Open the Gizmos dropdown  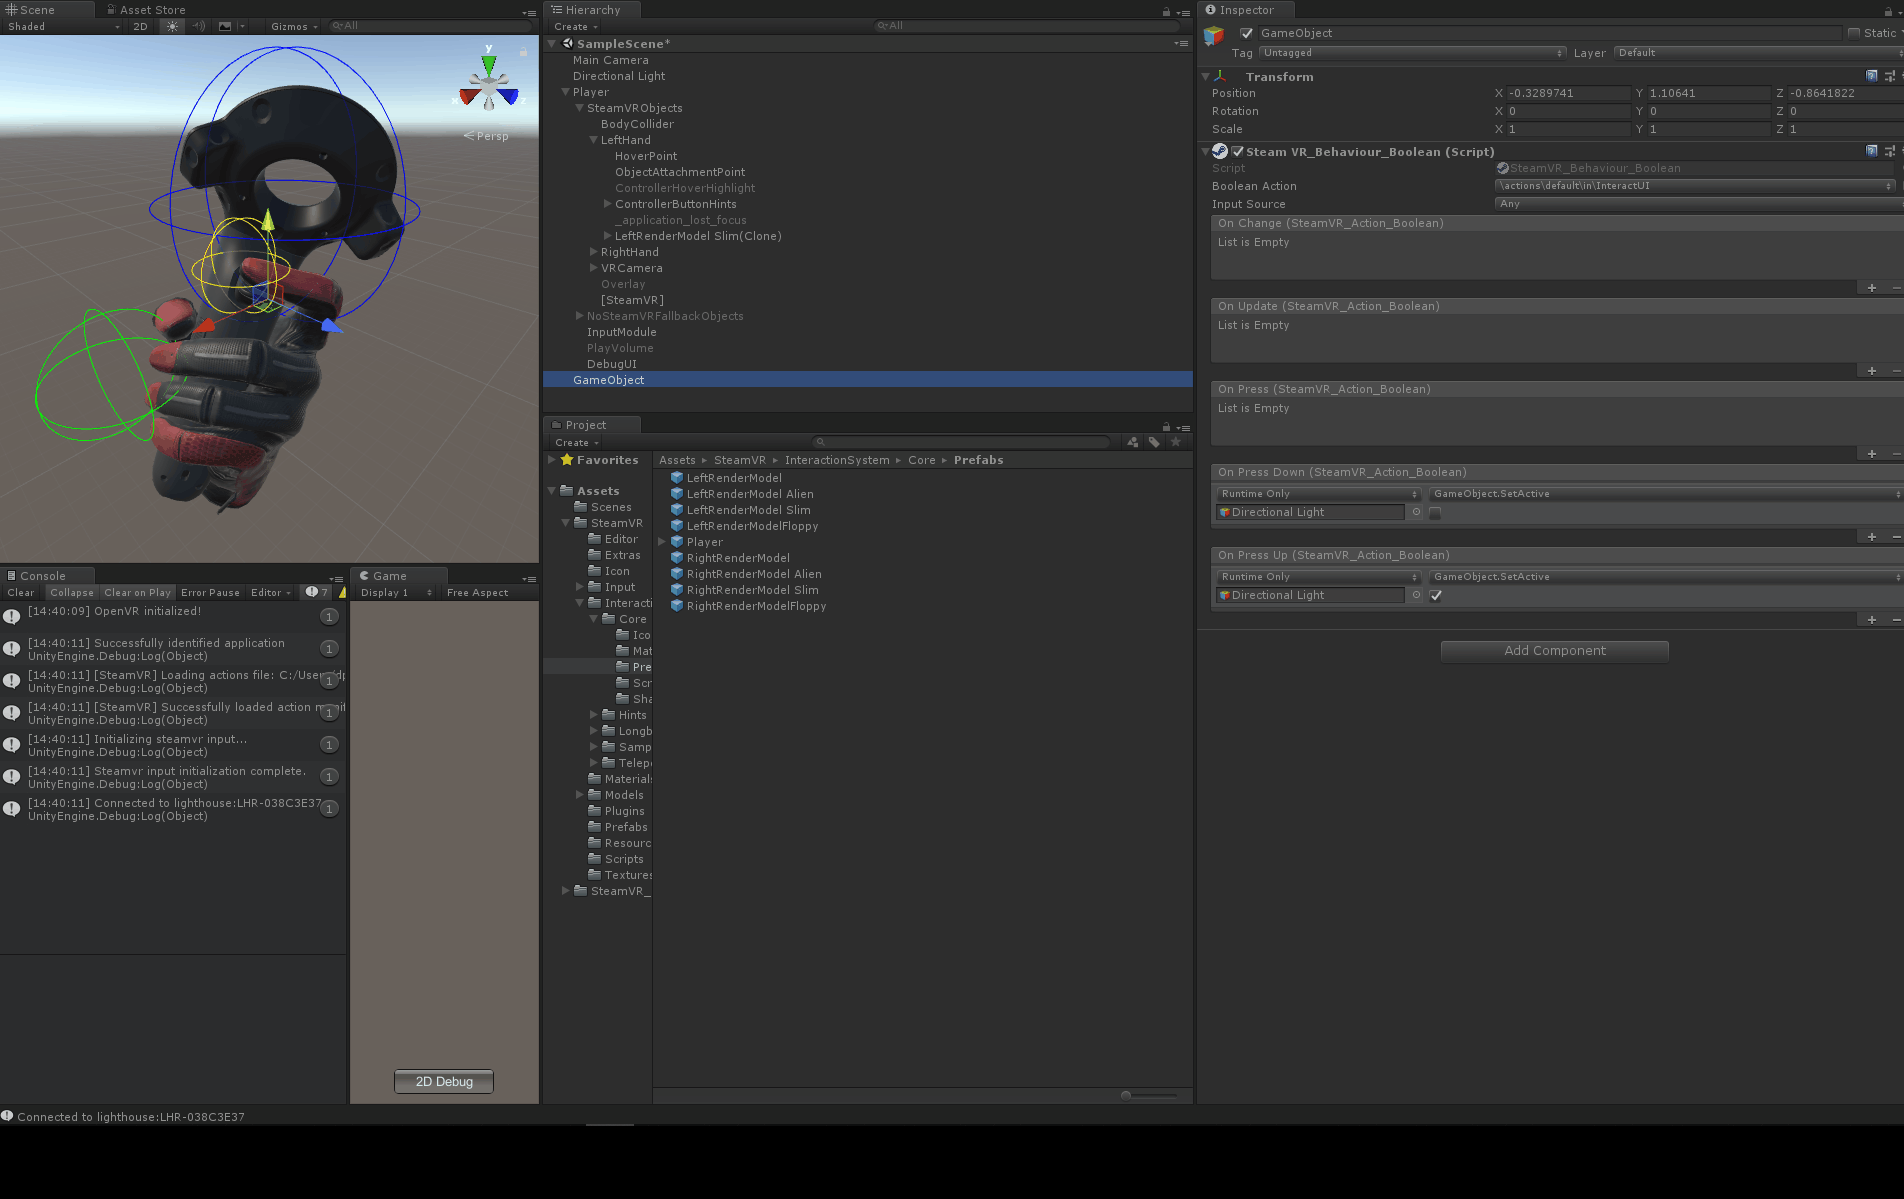[294, 27]
